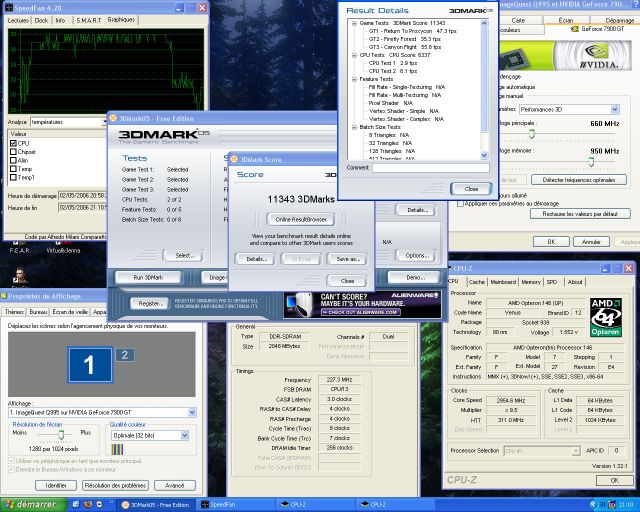Enable the Alim checkbox in SpeedFan

pyautogui.click(x=13, y=160)
